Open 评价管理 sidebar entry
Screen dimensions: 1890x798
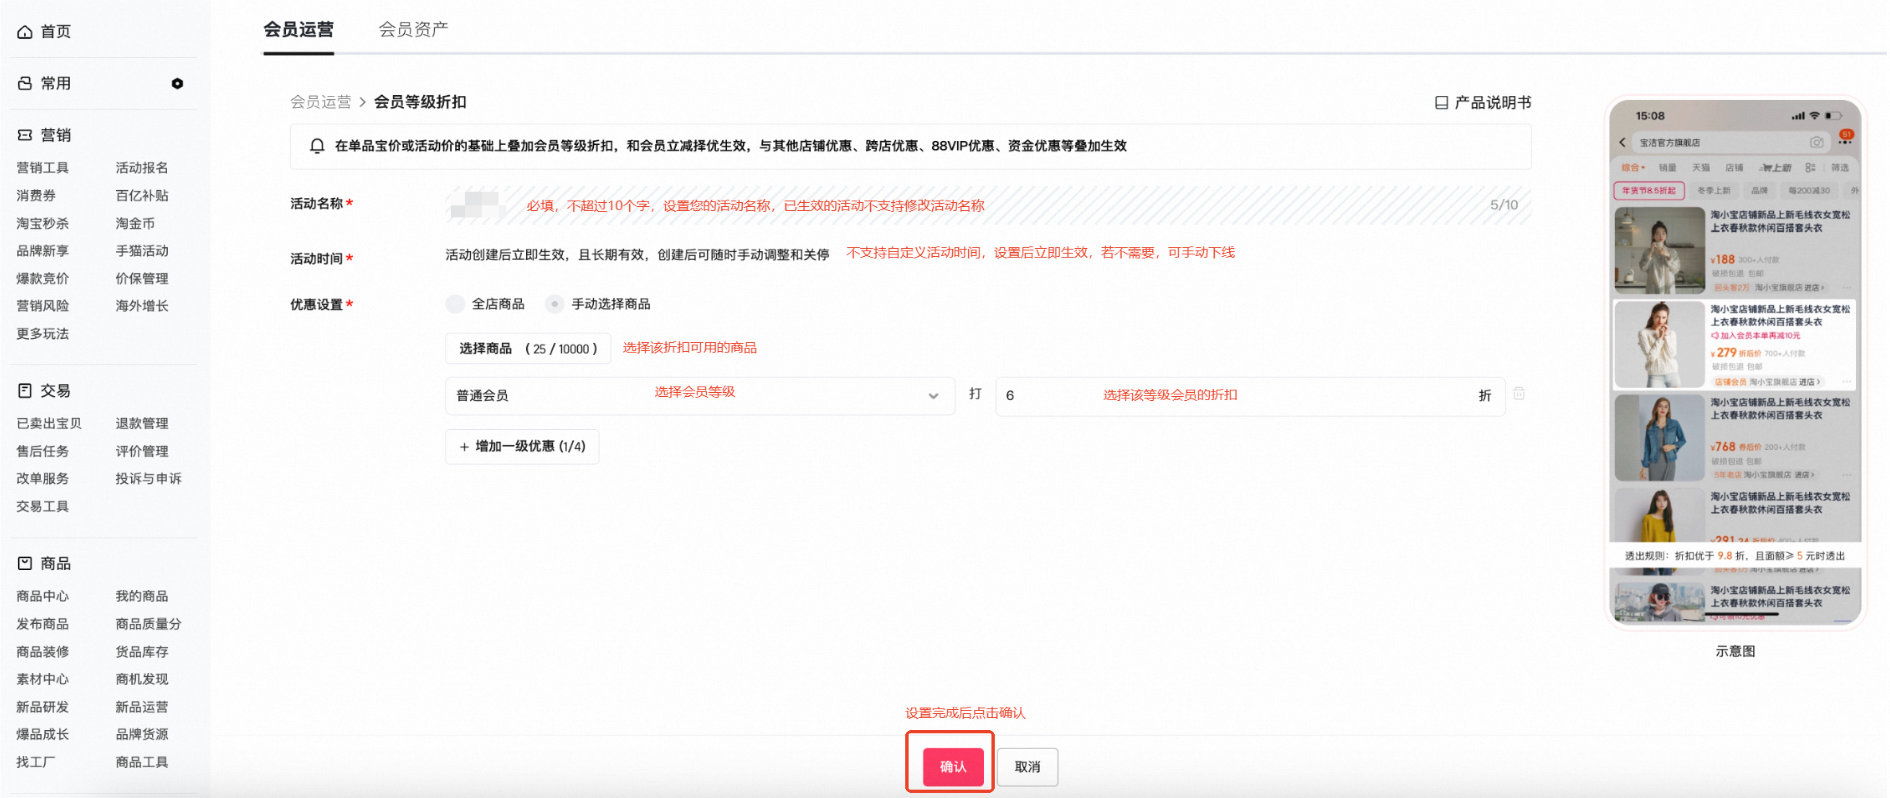pyautogui.click(x=142, y=452)
